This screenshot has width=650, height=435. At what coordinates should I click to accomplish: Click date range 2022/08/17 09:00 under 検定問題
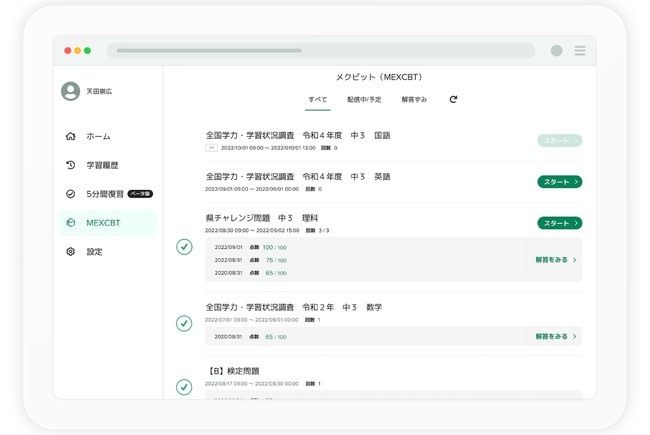(252, 384)
